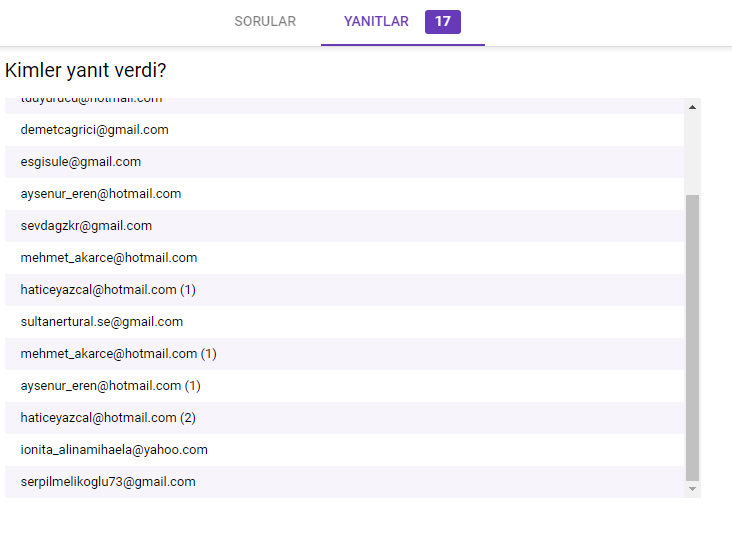Image resolution: width=732 pixels, height=556 pixels.
Task: Open the esgisule@gmail.com response
Action: 81,162
